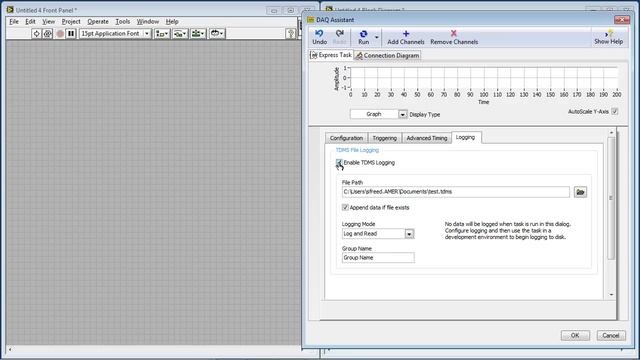Switch to Triggering tab
The height and width of the screenshot is (360, 640).
tap(384, 138)
